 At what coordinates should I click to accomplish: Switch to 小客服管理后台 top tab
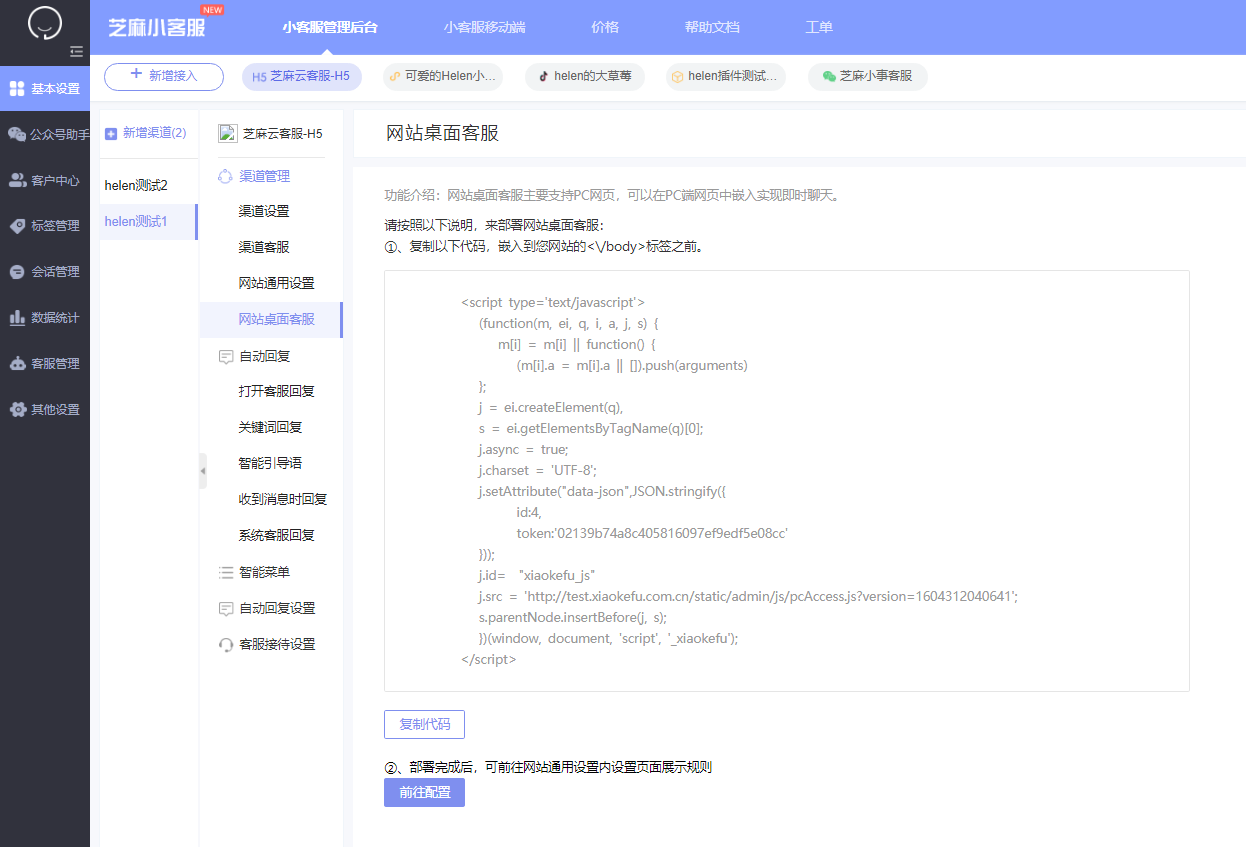(330, 27)
